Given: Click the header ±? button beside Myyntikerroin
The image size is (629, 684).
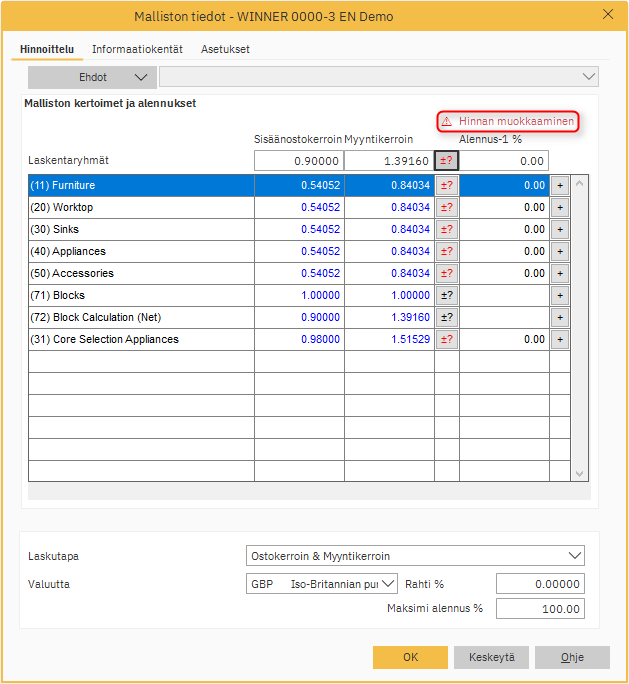Looking at the screenshot, I should [x=447, y=160].
